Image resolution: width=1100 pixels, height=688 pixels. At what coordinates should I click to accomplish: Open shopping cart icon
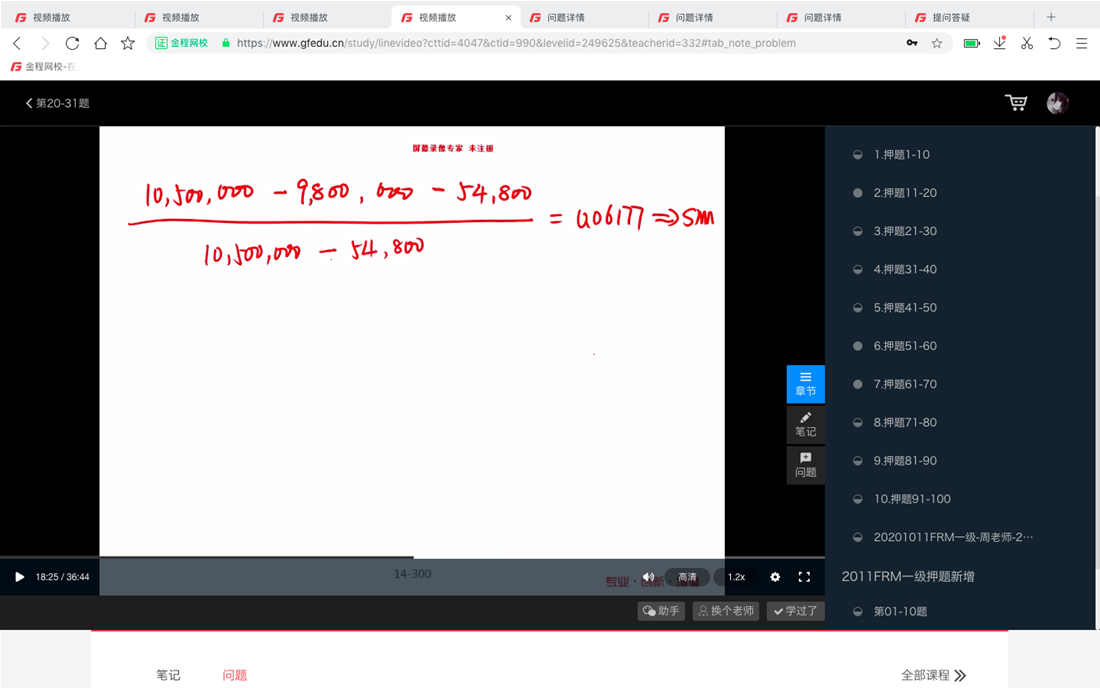pyautogui.click(x=1016, y=103)
